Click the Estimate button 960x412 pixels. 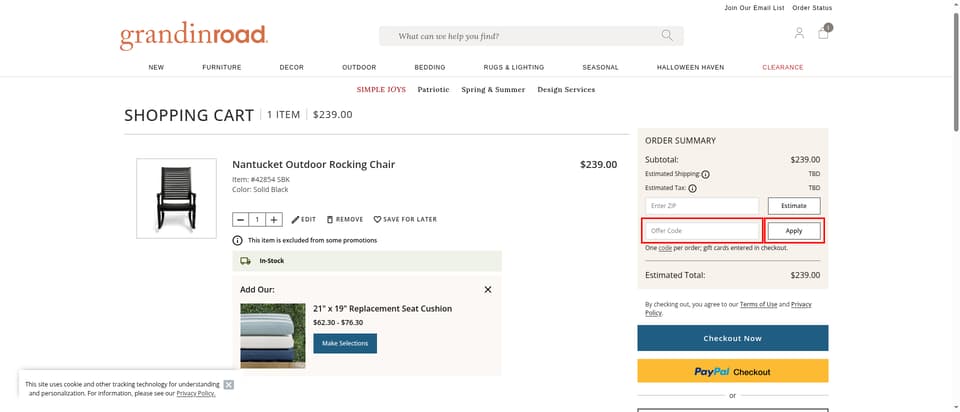[x=794, y=206]
